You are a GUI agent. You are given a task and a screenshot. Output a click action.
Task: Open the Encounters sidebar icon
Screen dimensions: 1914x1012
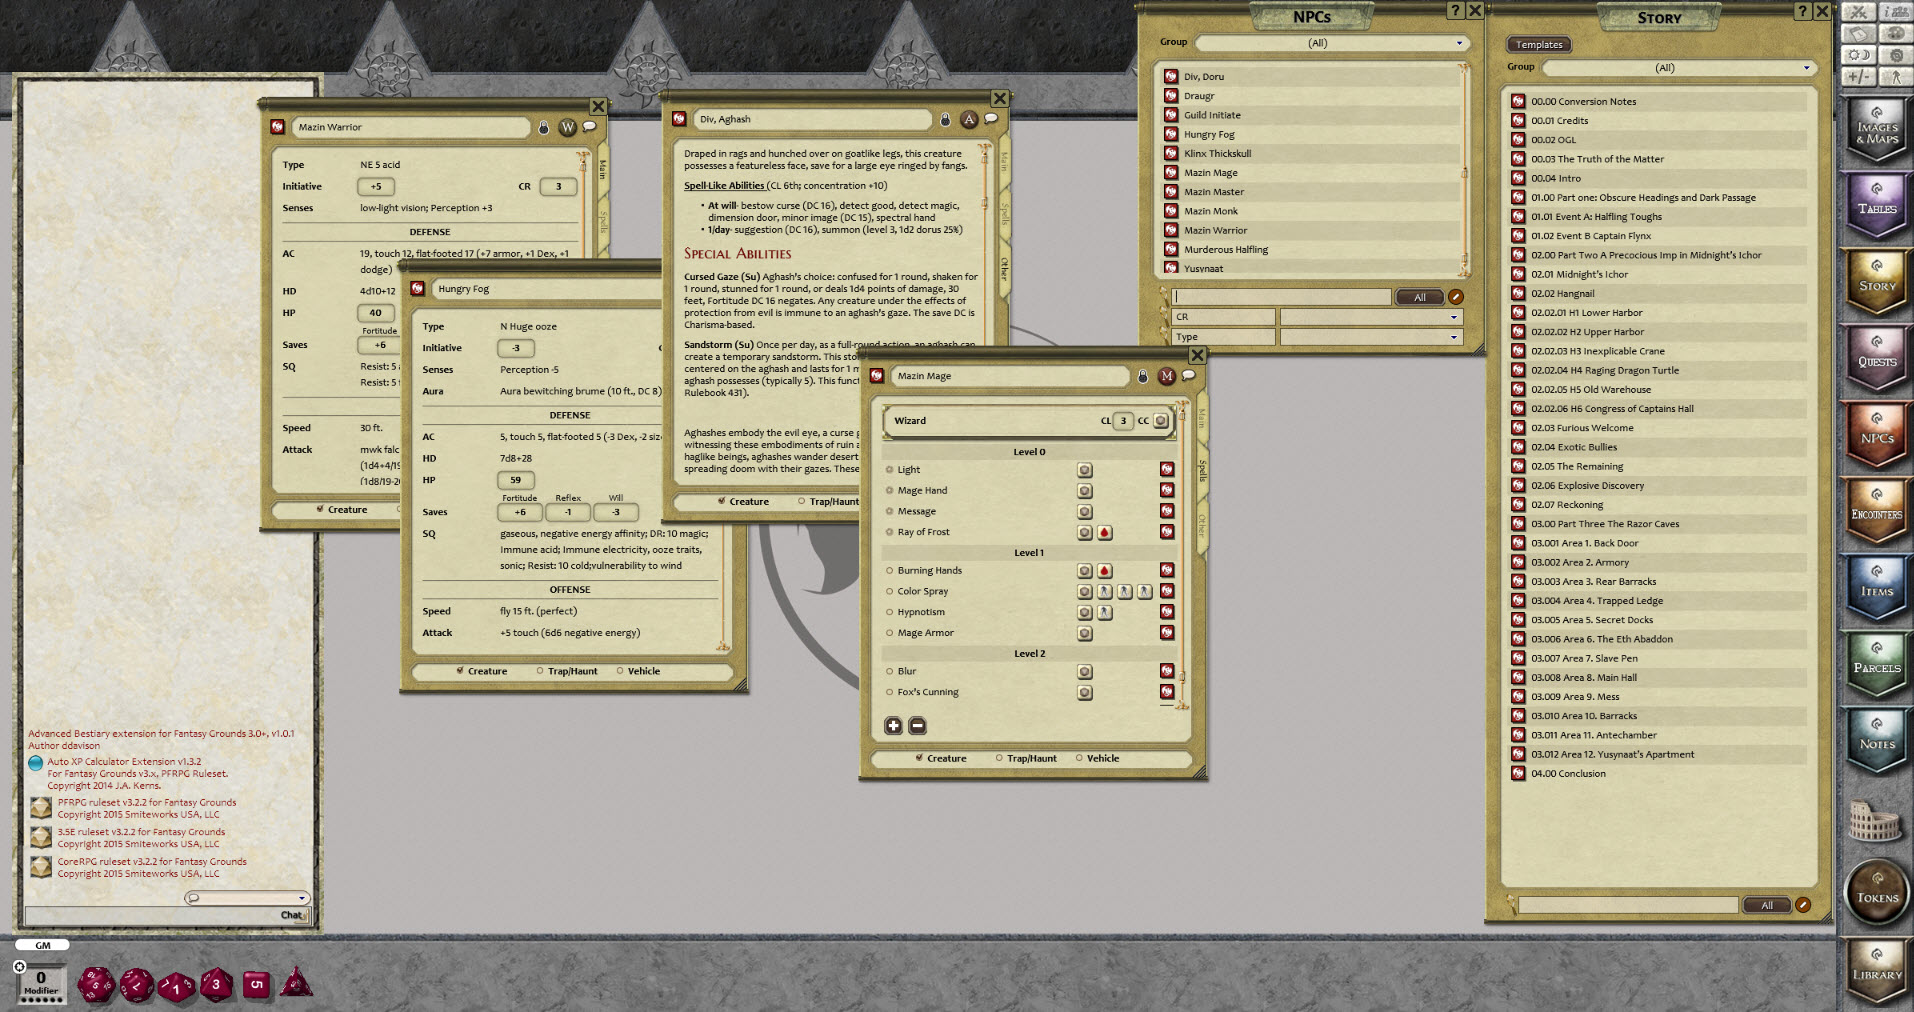(1876, 512)
